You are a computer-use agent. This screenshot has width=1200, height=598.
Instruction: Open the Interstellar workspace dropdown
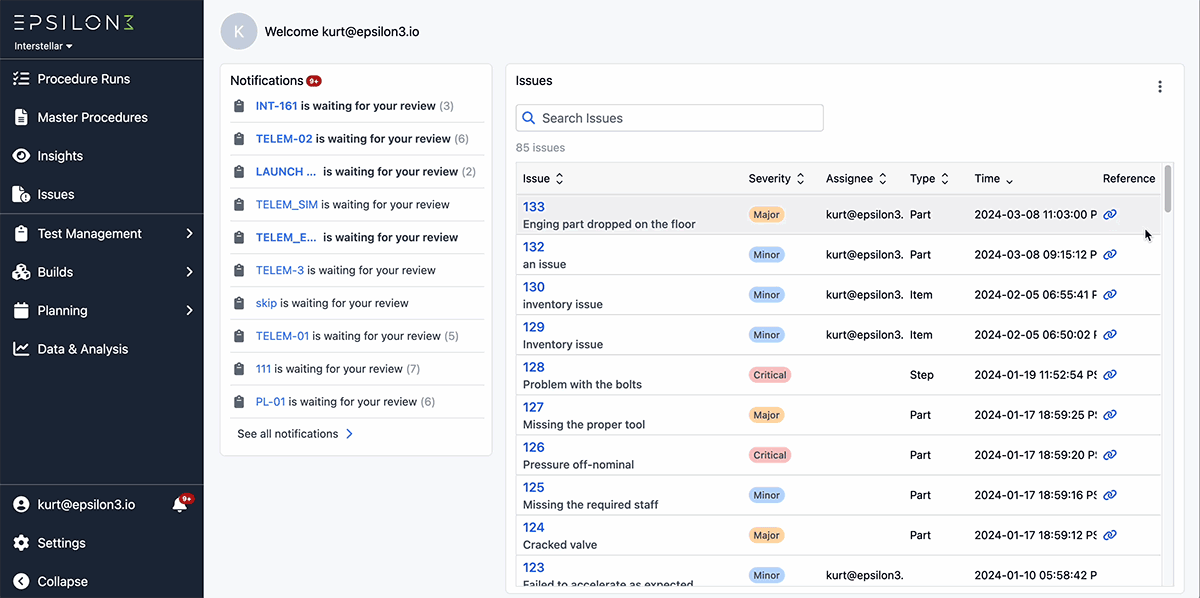click(x=44, y=46)
